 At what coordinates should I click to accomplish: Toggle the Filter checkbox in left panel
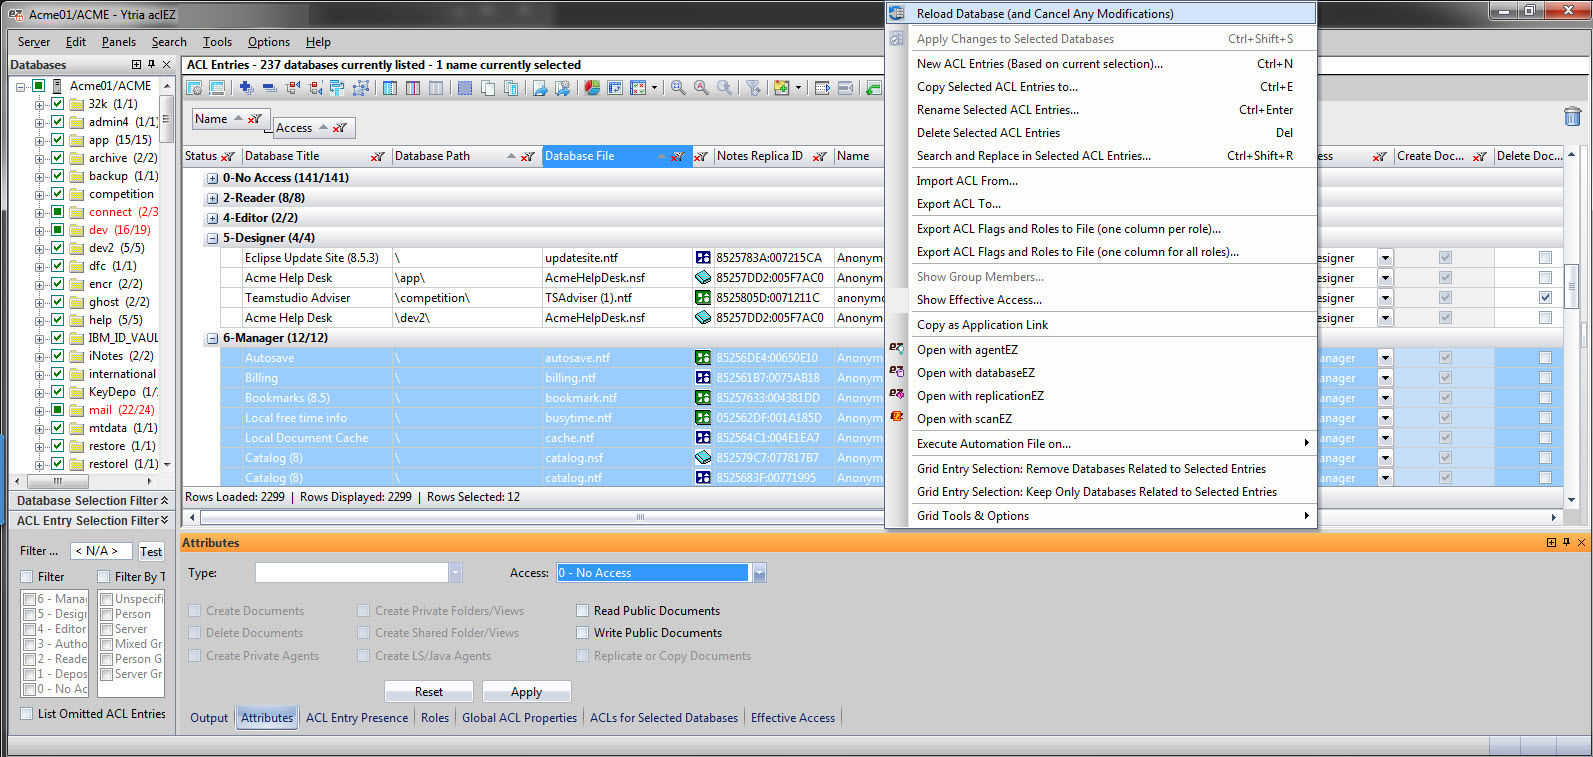[27, 577]
